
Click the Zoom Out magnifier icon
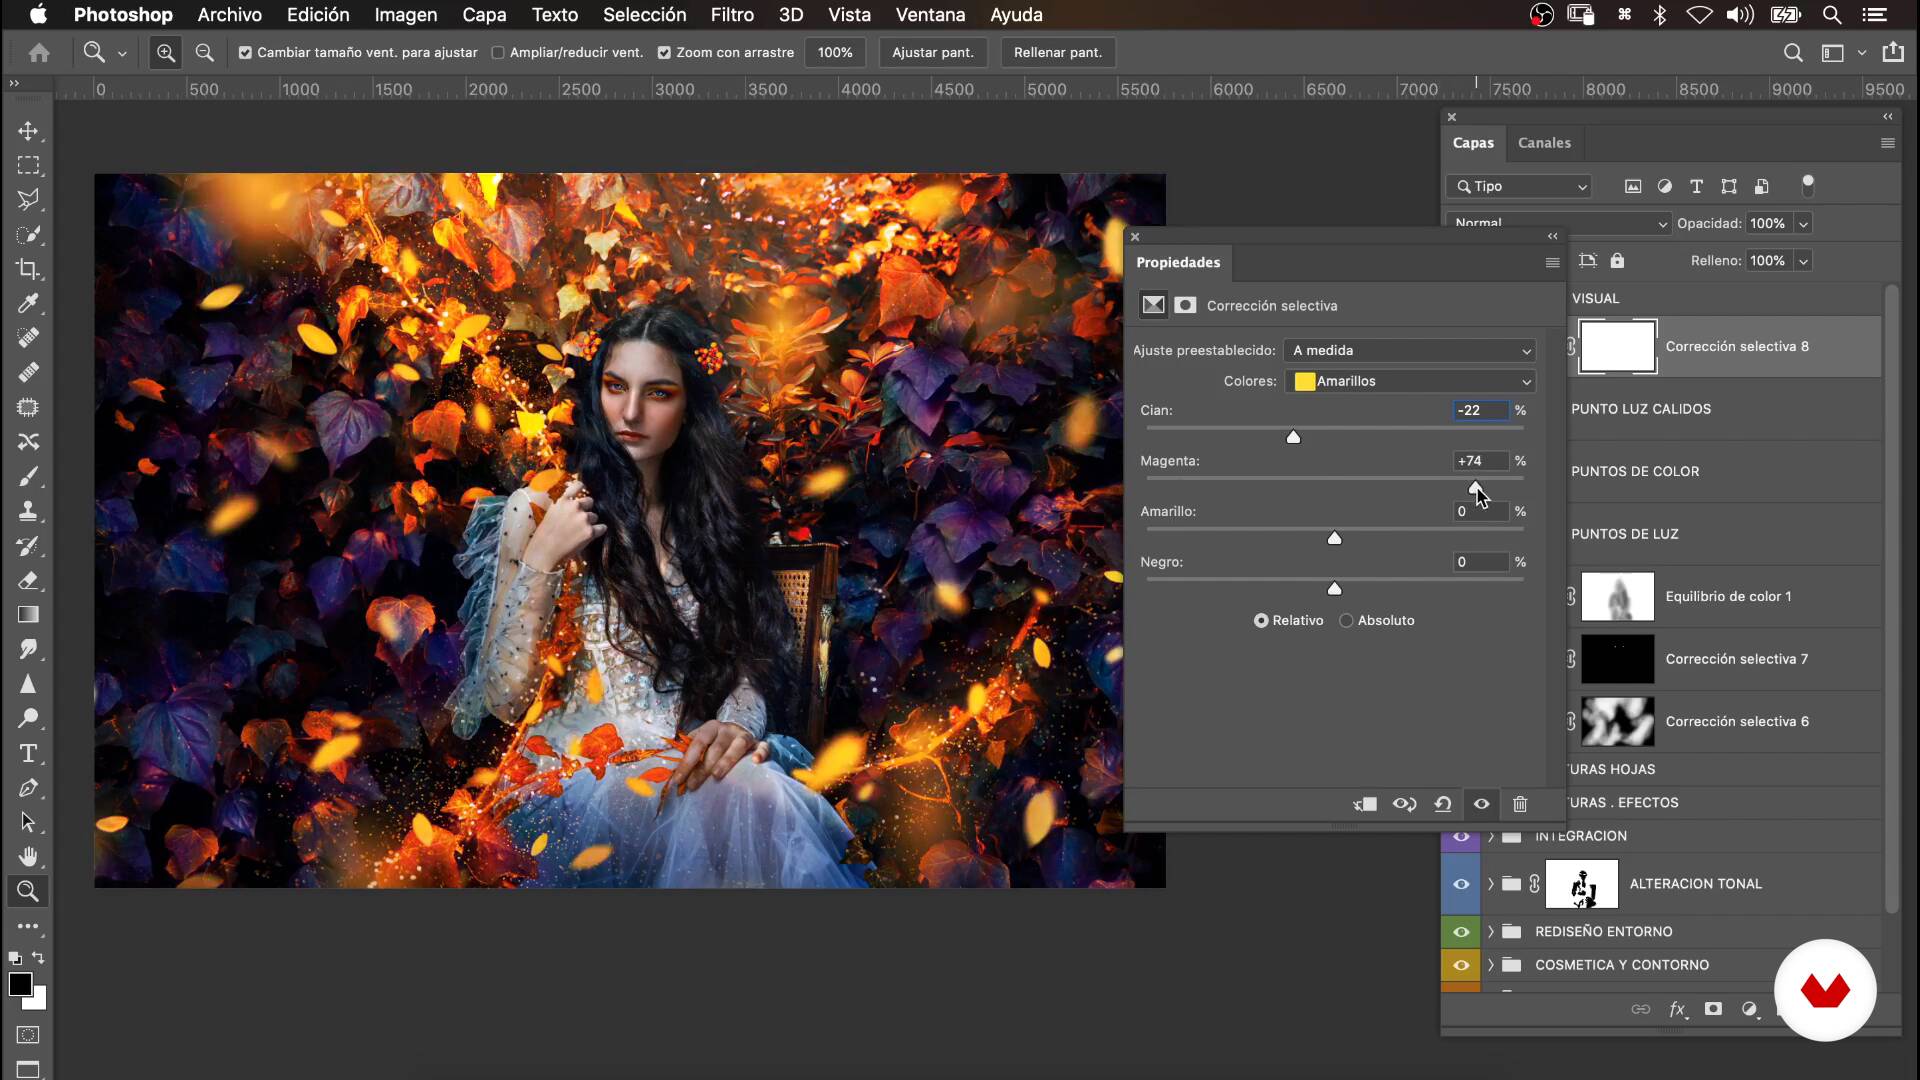pos(204,52)
